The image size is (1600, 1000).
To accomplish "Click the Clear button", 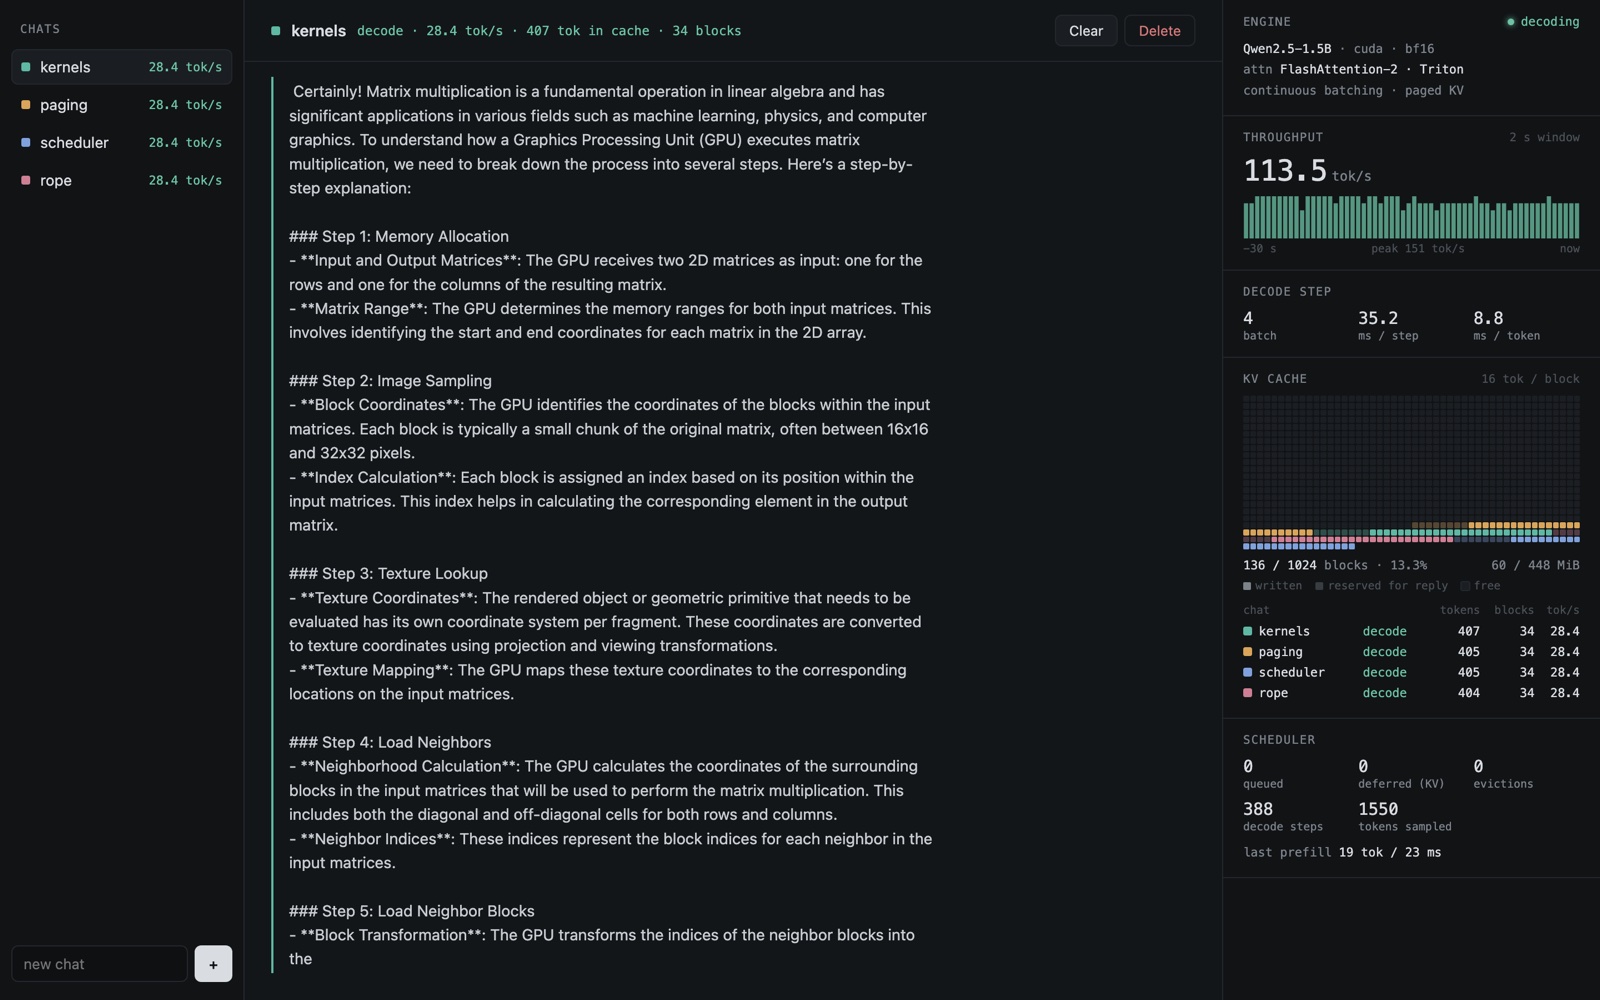I will pyautogui.click(x=1085, y=31).
